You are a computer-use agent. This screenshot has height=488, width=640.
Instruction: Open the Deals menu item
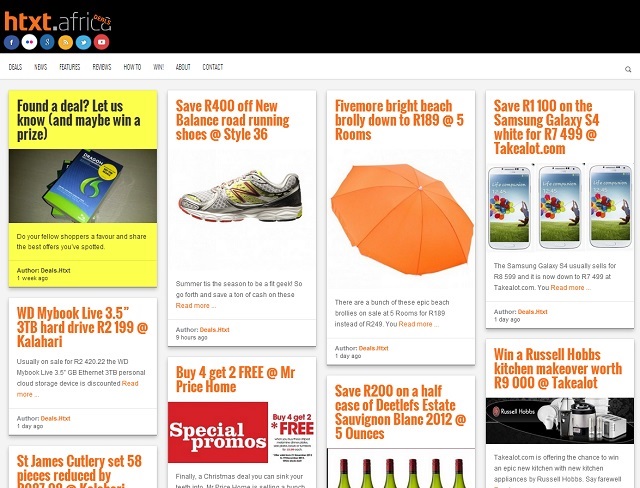(15, 67)
